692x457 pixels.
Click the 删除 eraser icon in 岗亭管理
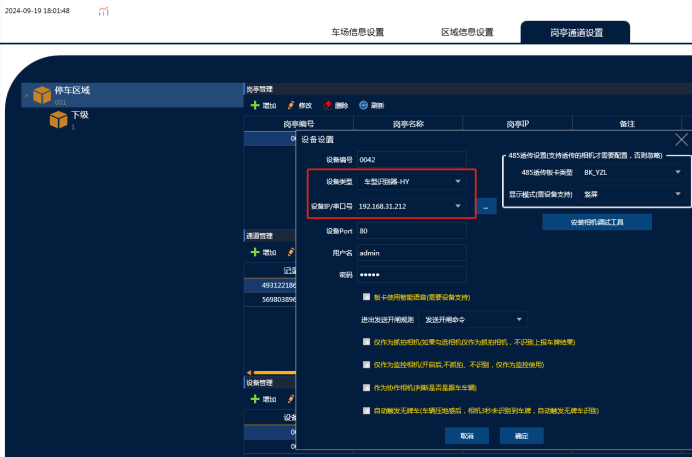[327, 105]
